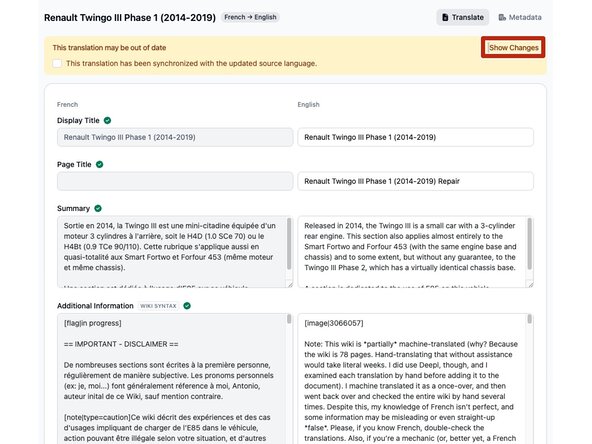The height and width of the screenshot is (444, 592).
Task: Click the '[flag|in progress]' text in French box
Action: 92,323
